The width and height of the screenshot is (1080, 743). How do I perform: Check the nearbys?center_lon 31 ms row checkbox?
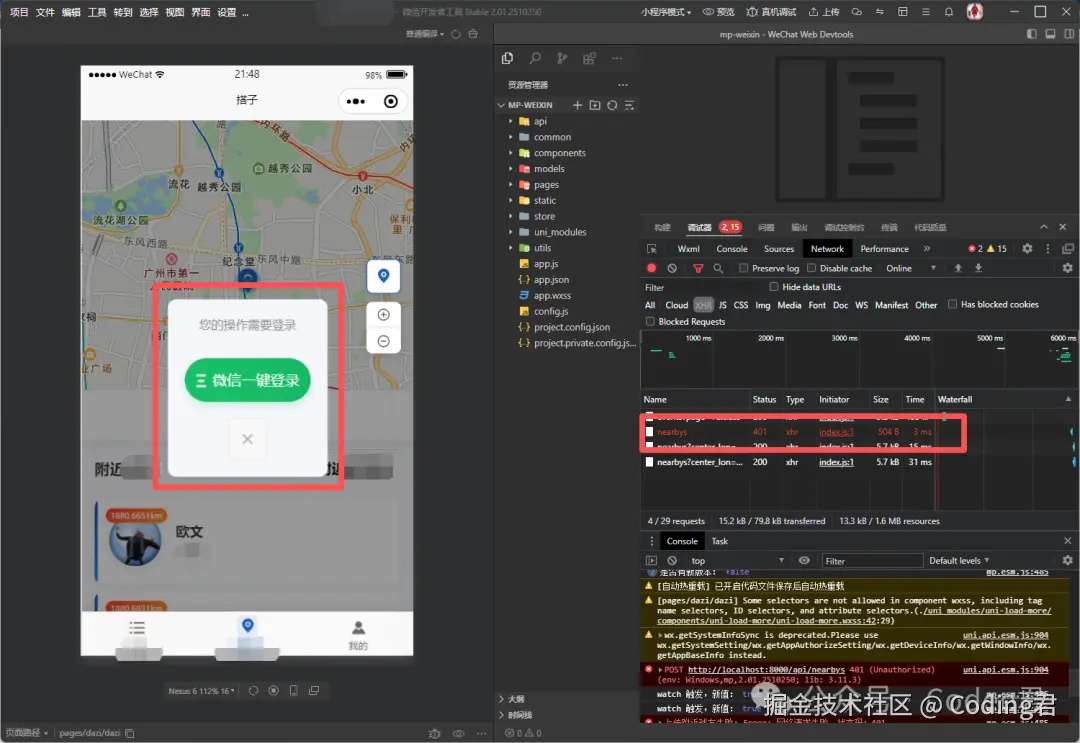click(649, 462)
